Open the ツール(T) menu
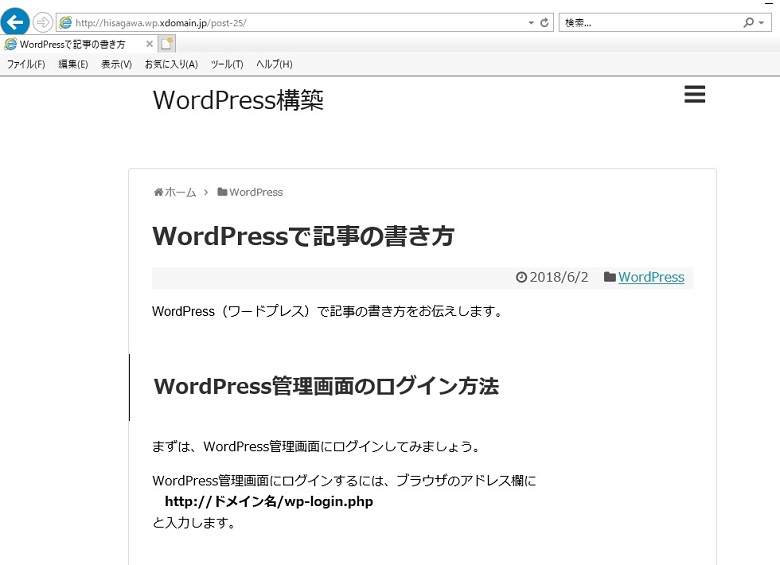Viewport: 780px width, 565px height. click(x=227, y=64)
